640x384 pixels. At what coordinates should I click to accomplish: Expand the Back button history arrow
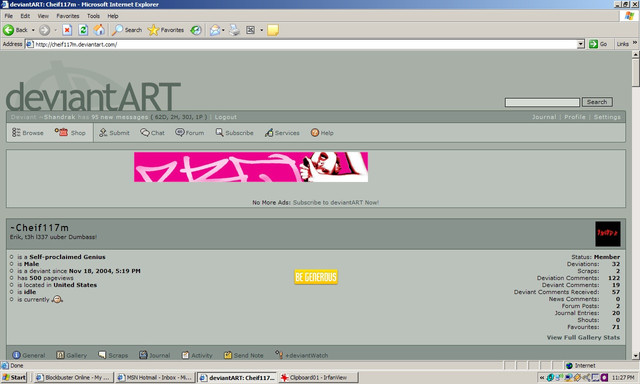click(33, 30)
